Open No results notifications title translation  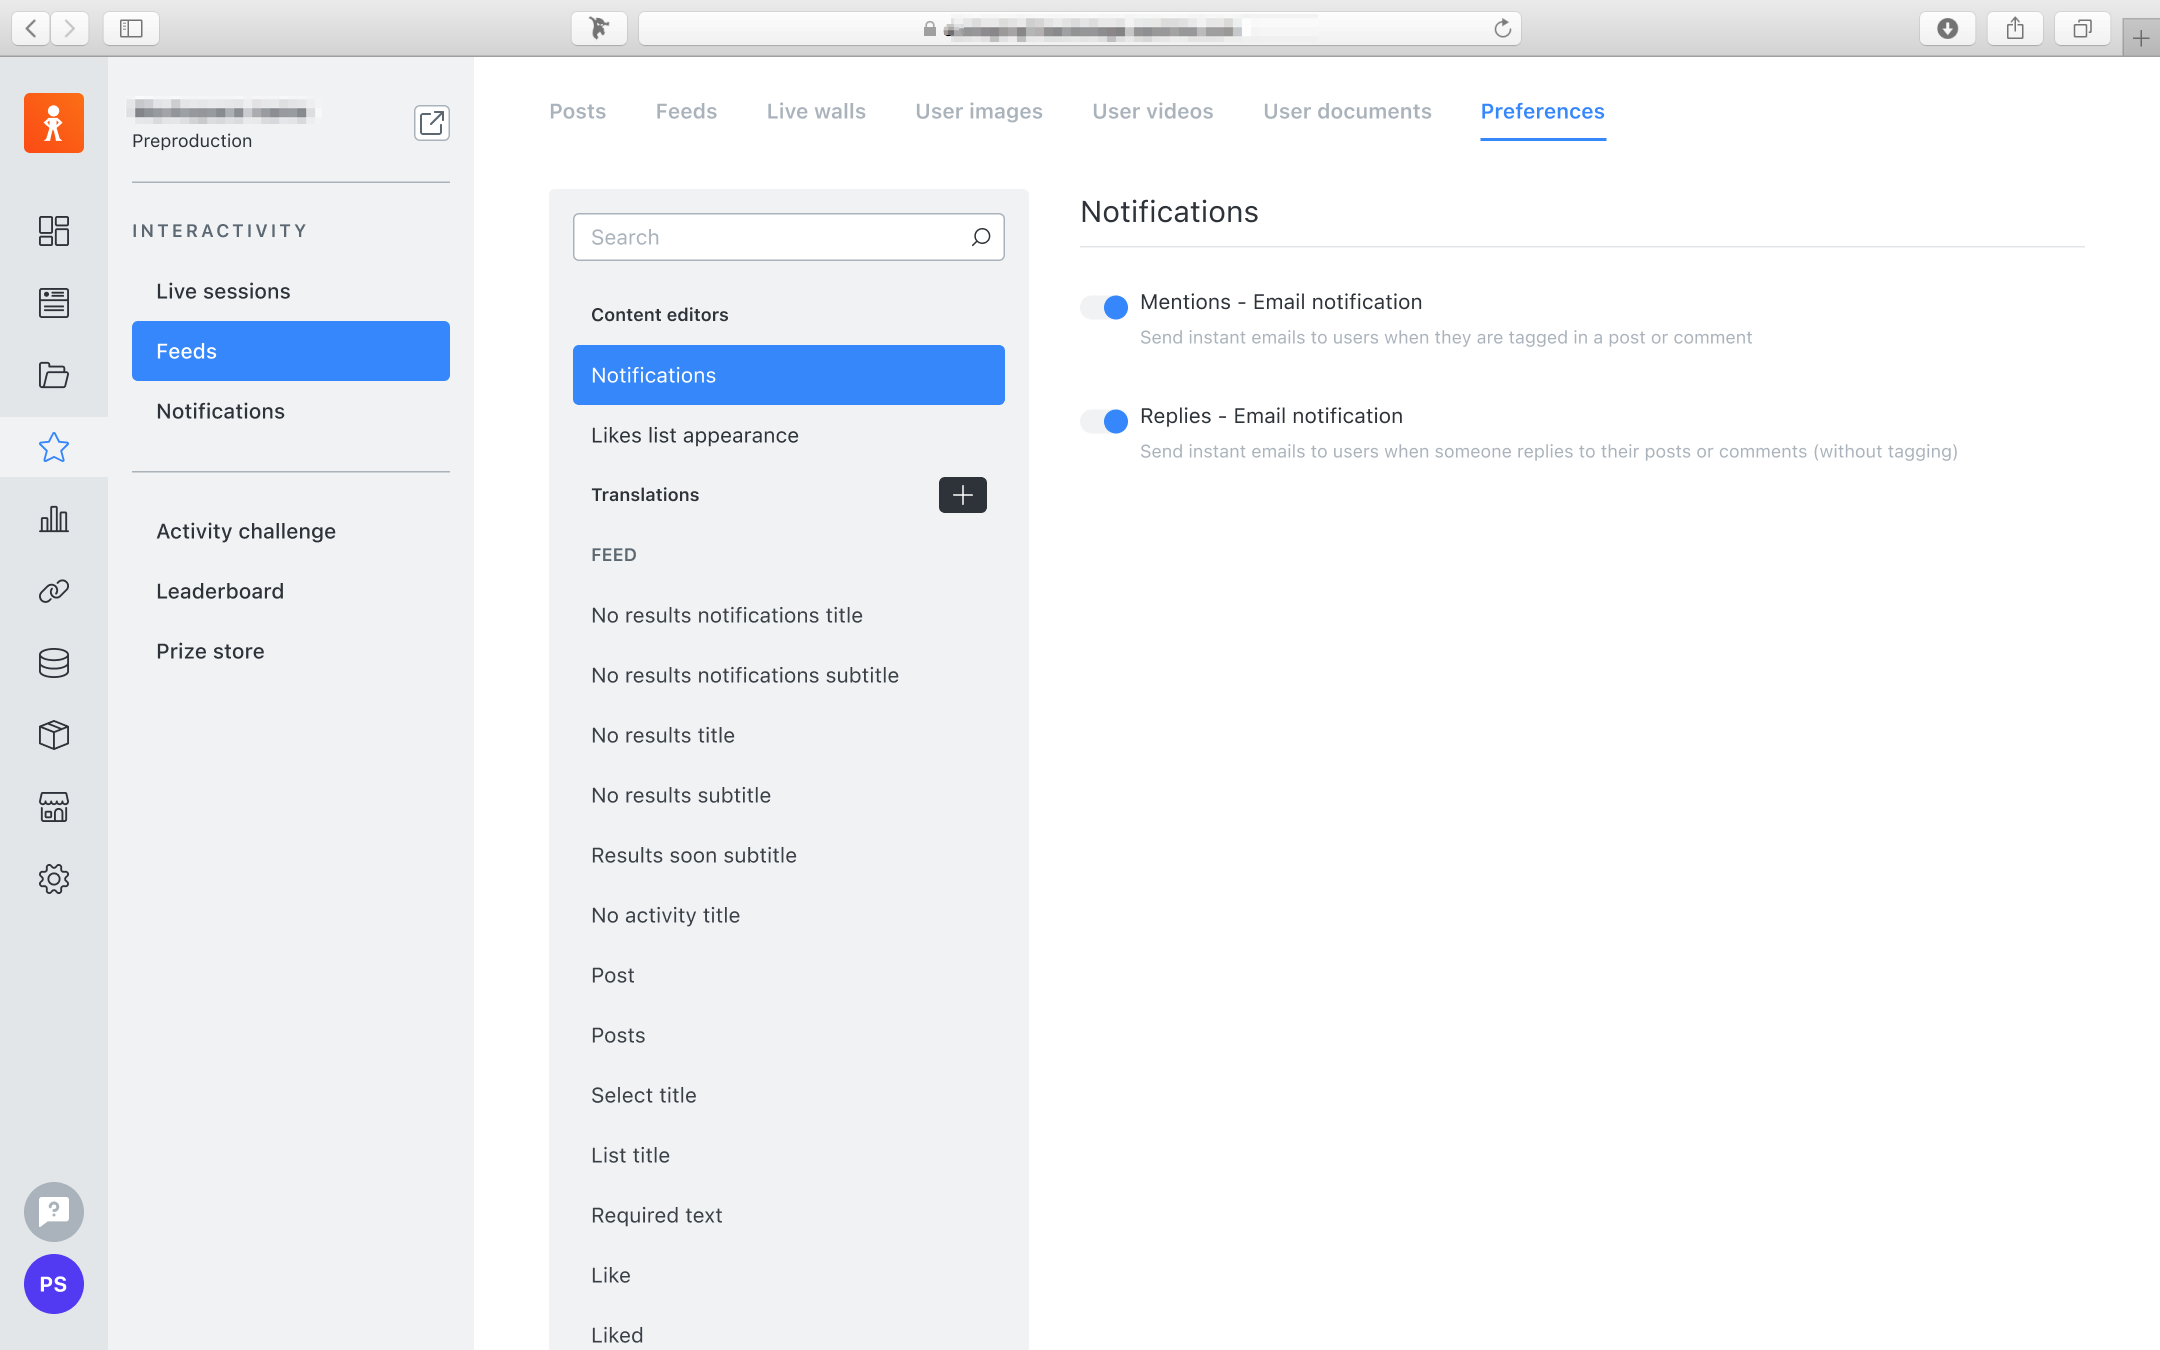point(789,615)
